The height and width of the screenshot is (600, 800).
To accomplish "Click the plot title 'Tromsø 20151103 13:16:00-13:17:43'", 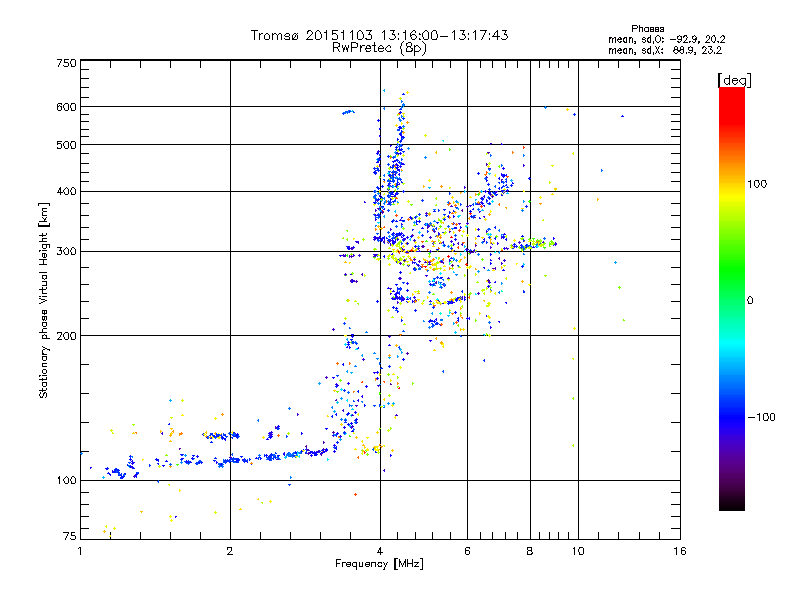I will pyautogui.click(x=379, y=35).
